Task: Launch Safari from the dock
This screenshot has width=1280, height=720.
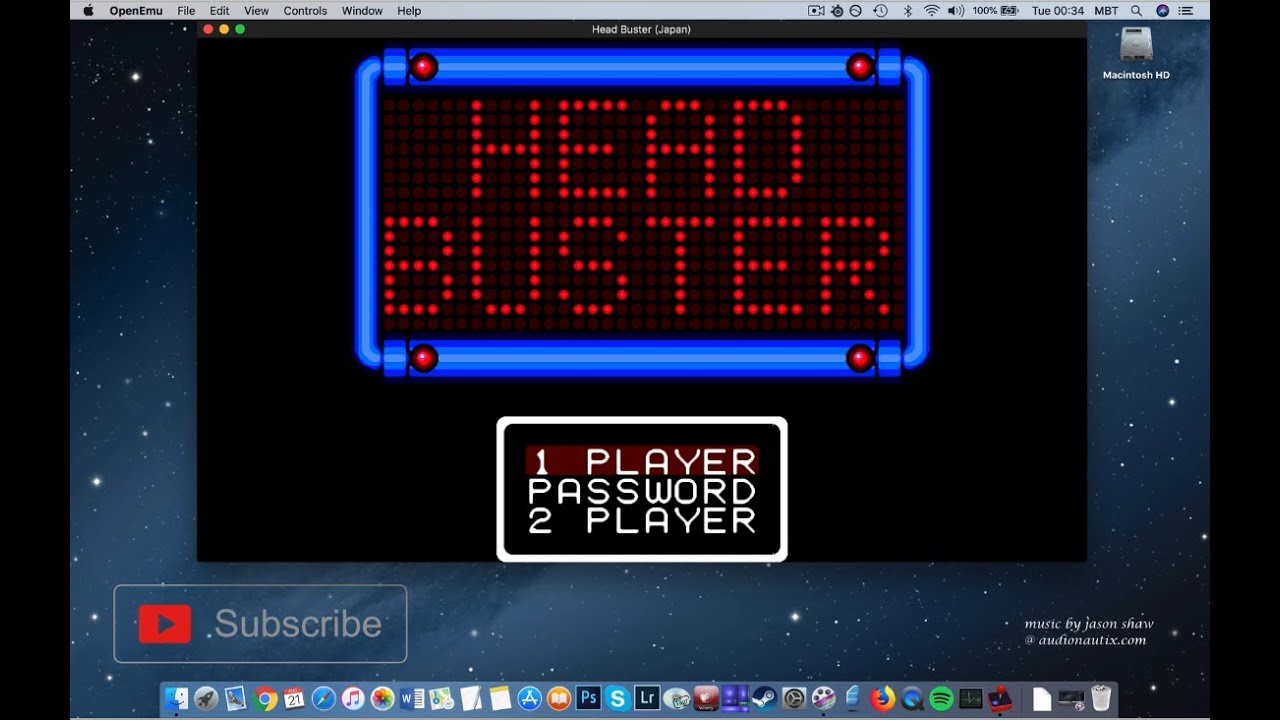Action: [324, 699]
